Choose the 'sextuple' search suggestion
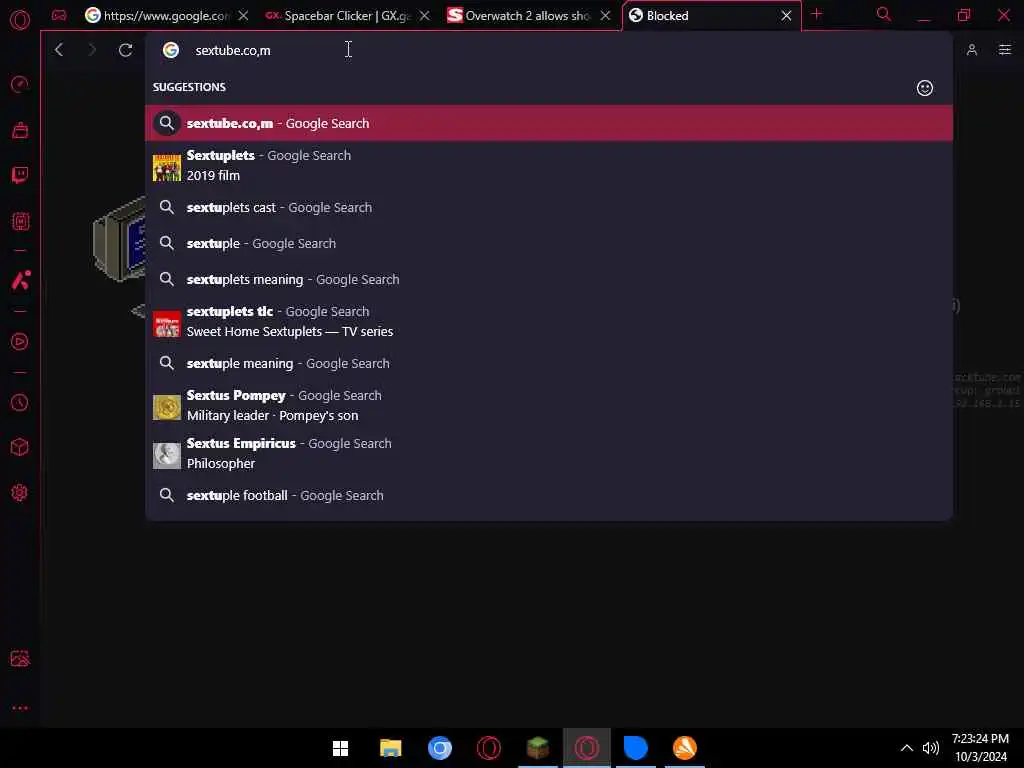1024x768 pixels. 549,244
